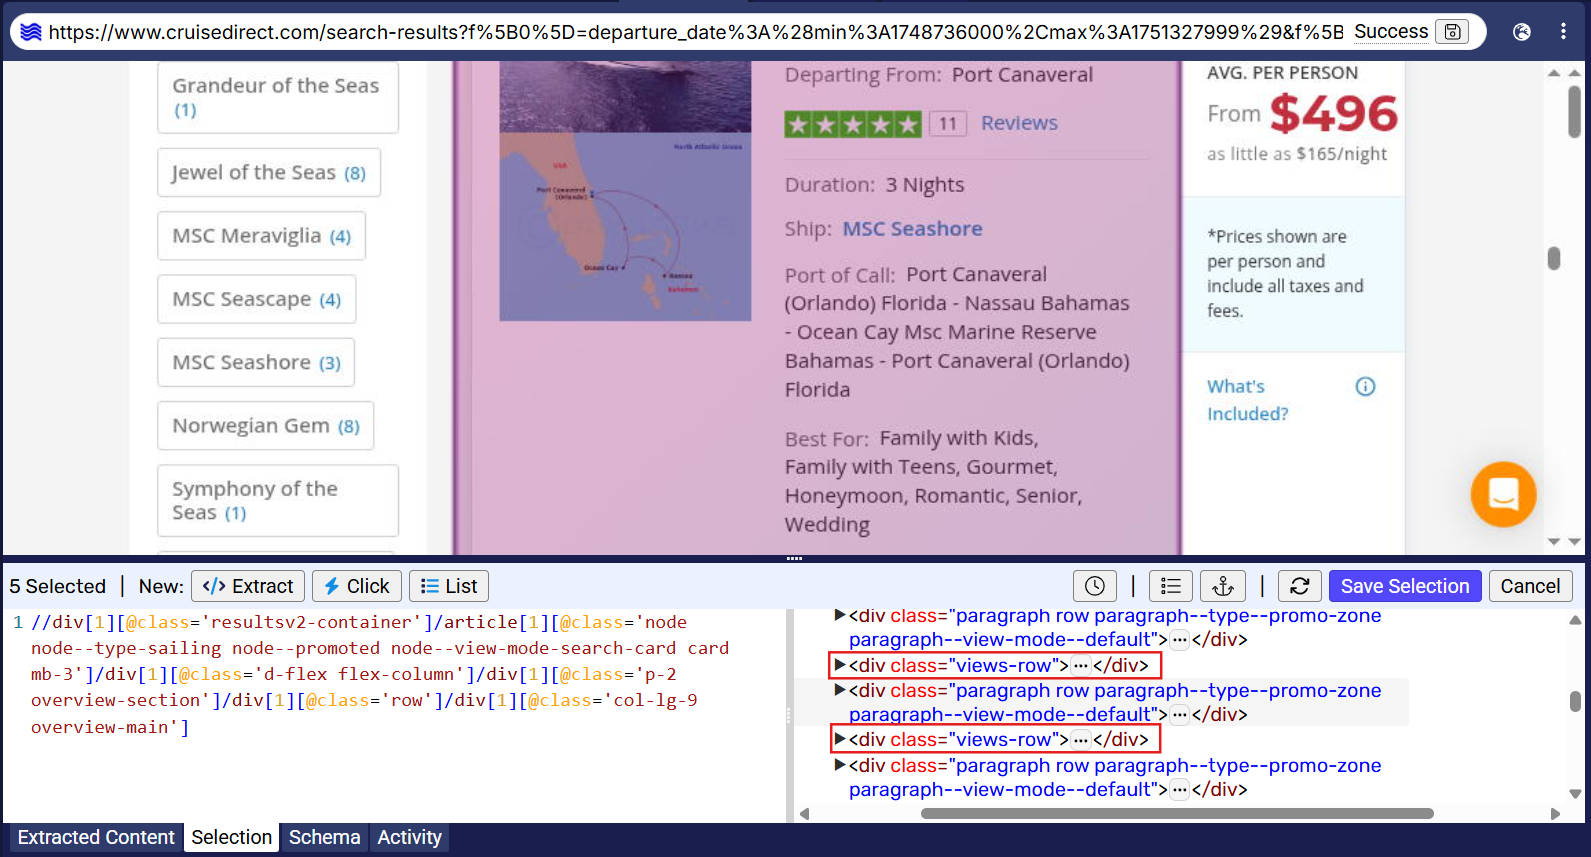Expand the topmost promo-zone paragraph div
The width and height of the screenshot is (1591, 857).
840,616
